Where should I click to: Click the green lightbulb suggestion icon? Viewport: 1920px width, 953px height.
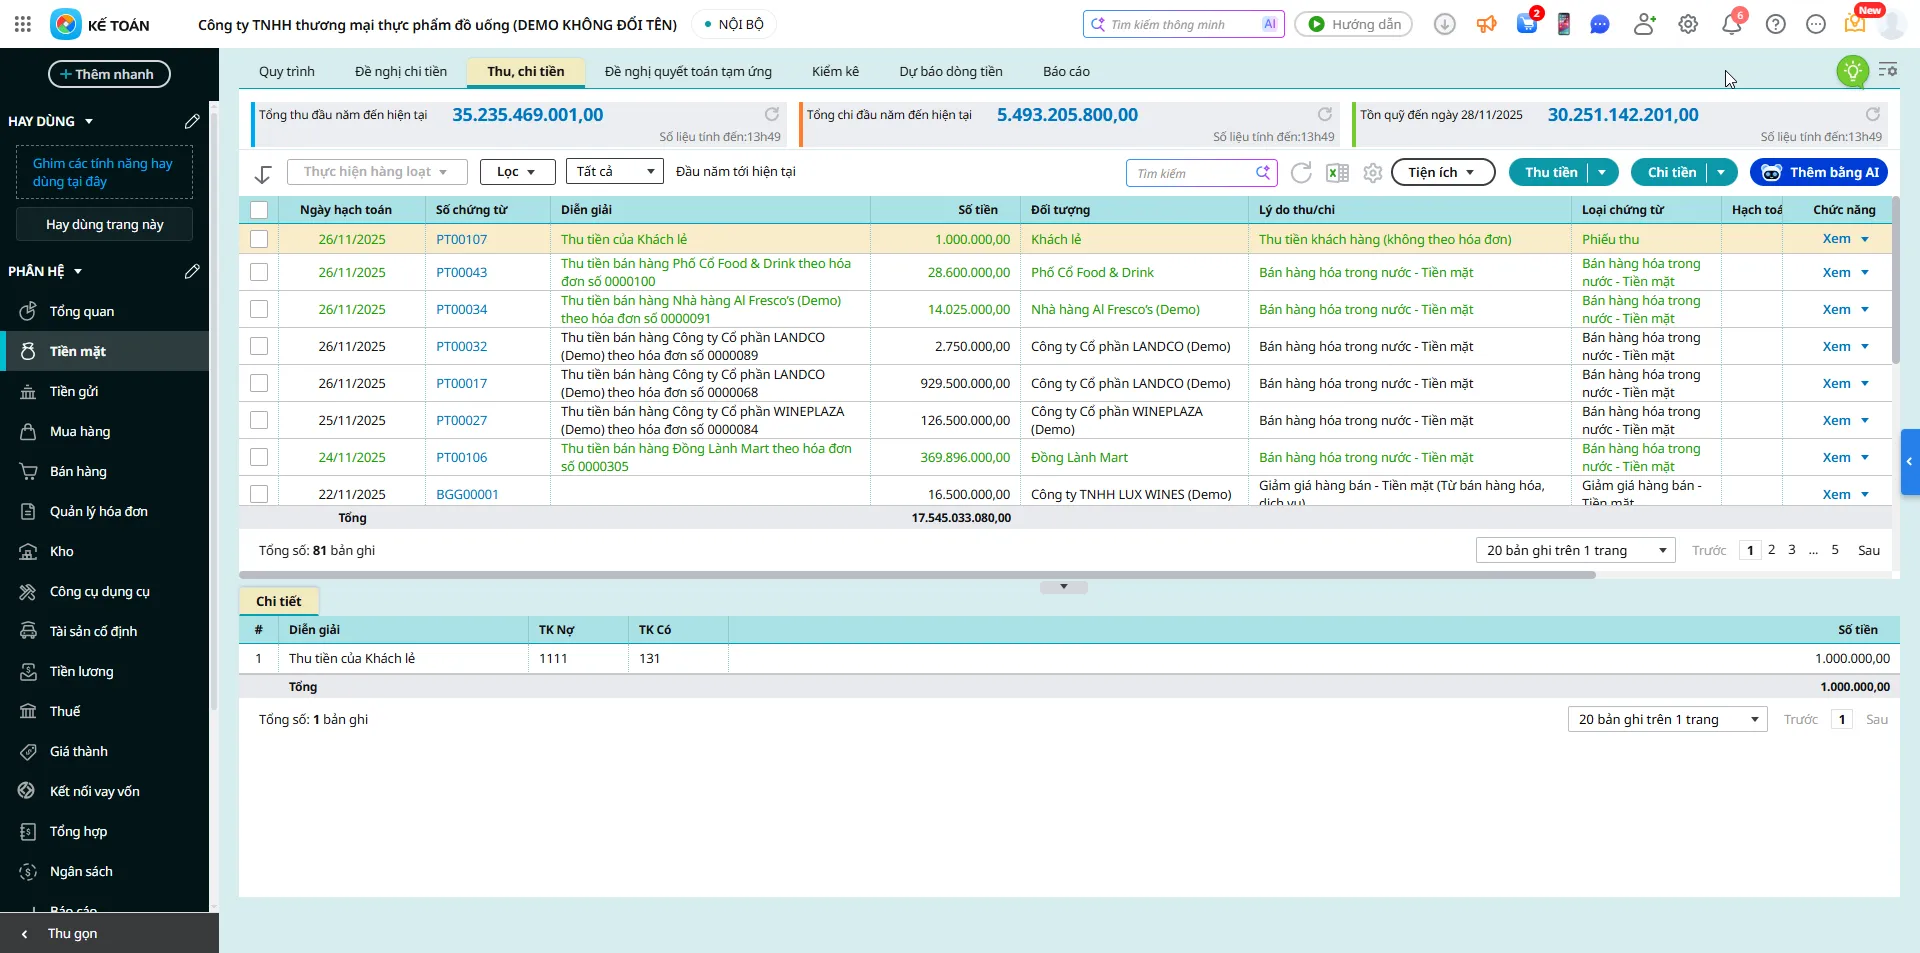[x=1852, y=71]
